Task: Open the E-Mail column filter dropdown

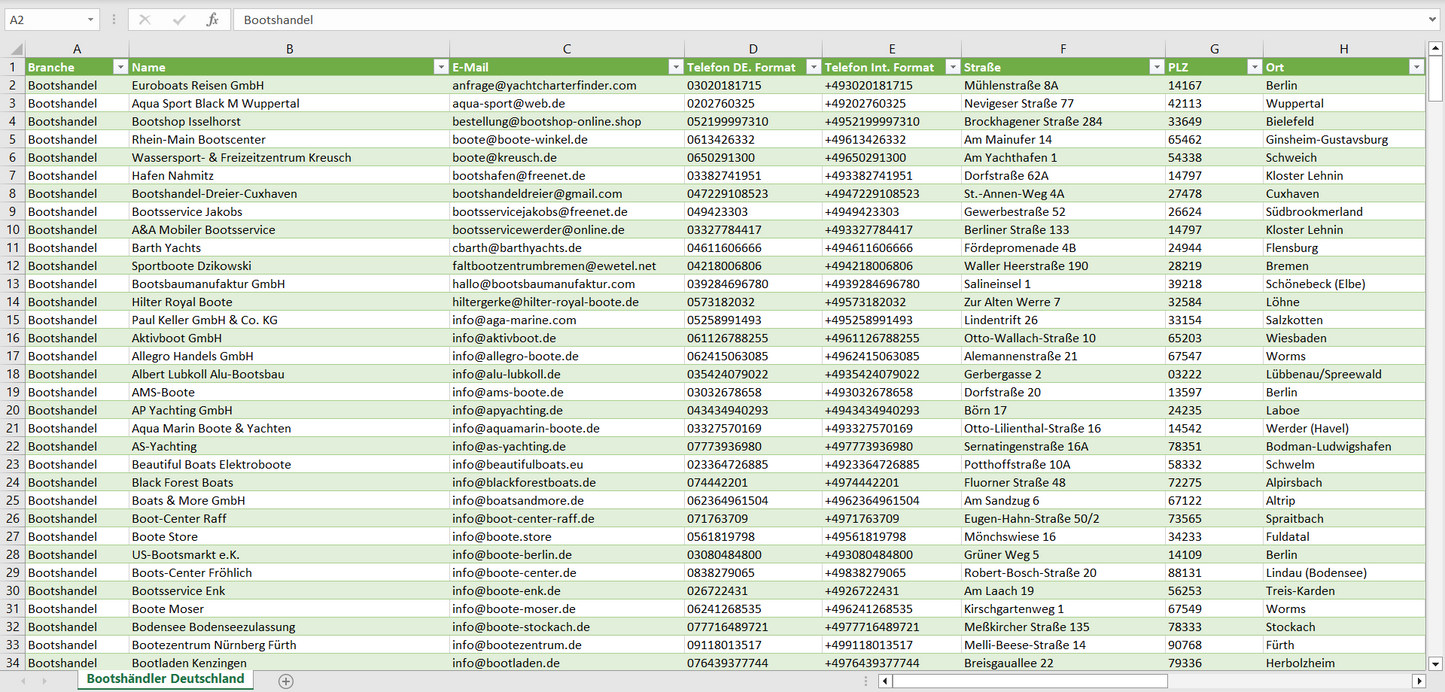Action: click(x=675, y=67)
